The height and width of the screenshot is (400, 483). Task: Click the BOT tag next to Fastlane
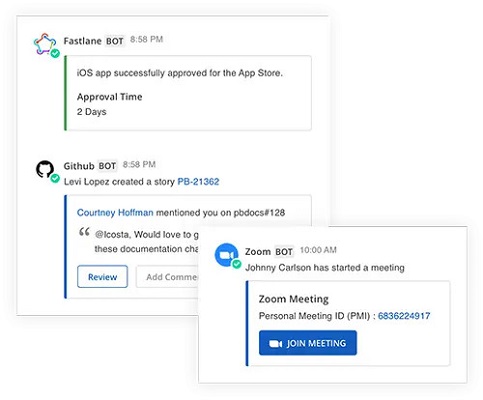click(115, 41)
